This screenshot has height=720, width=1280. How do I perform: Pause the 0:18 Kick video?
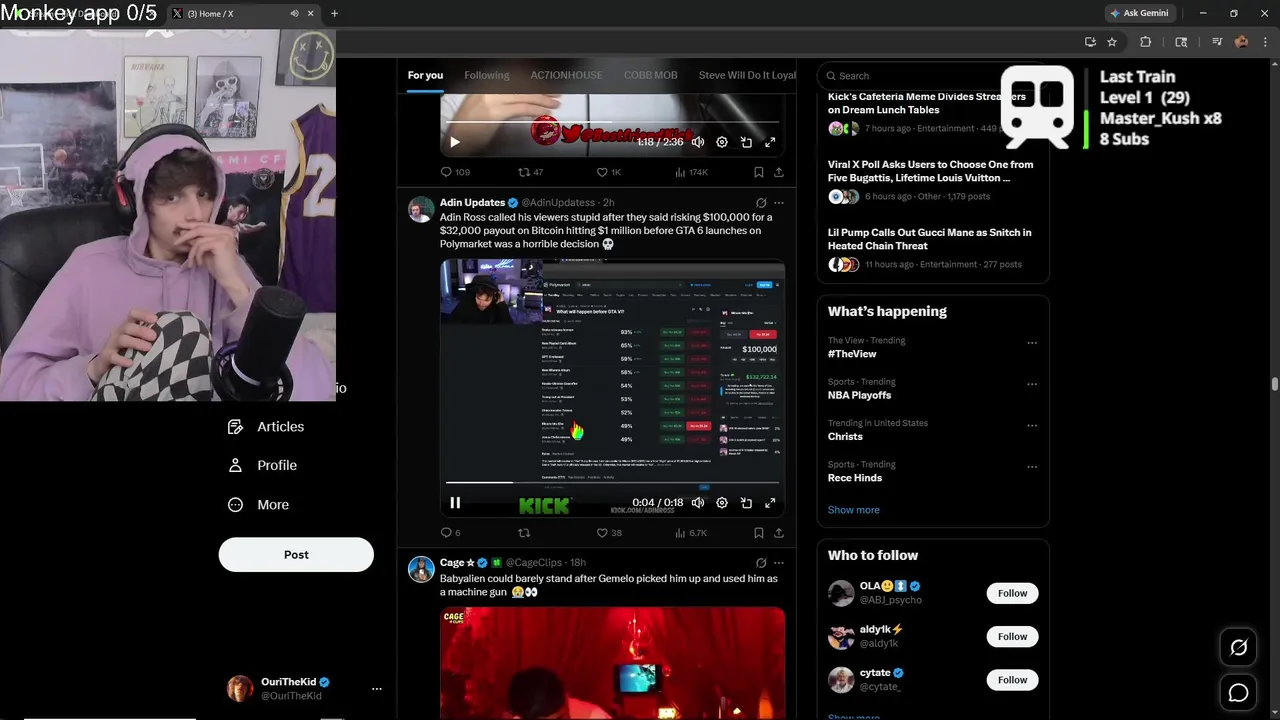pos(455,503)
